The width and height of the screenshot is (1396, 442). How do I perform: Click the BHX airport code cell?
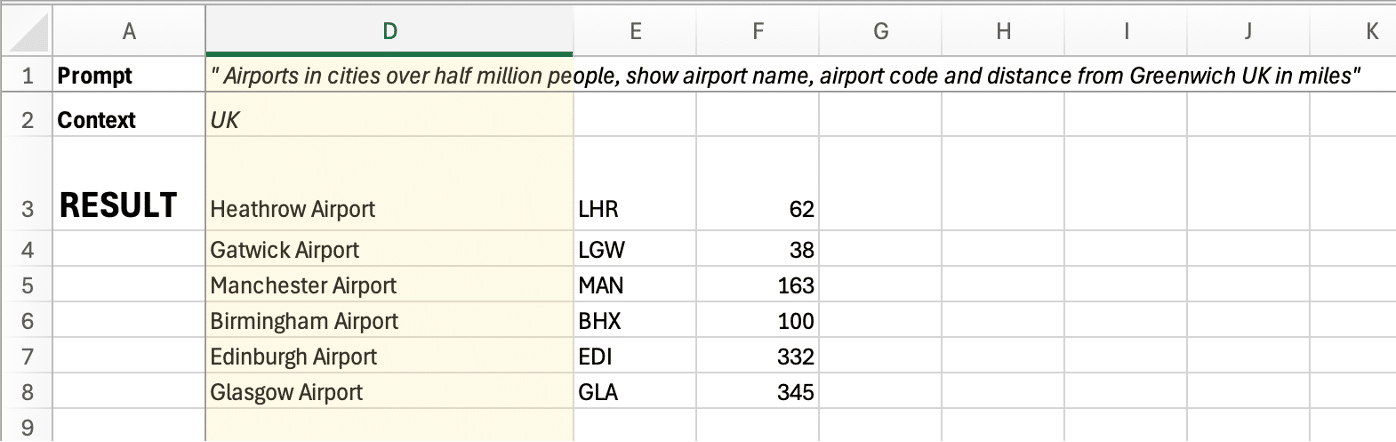coord(634,321)
